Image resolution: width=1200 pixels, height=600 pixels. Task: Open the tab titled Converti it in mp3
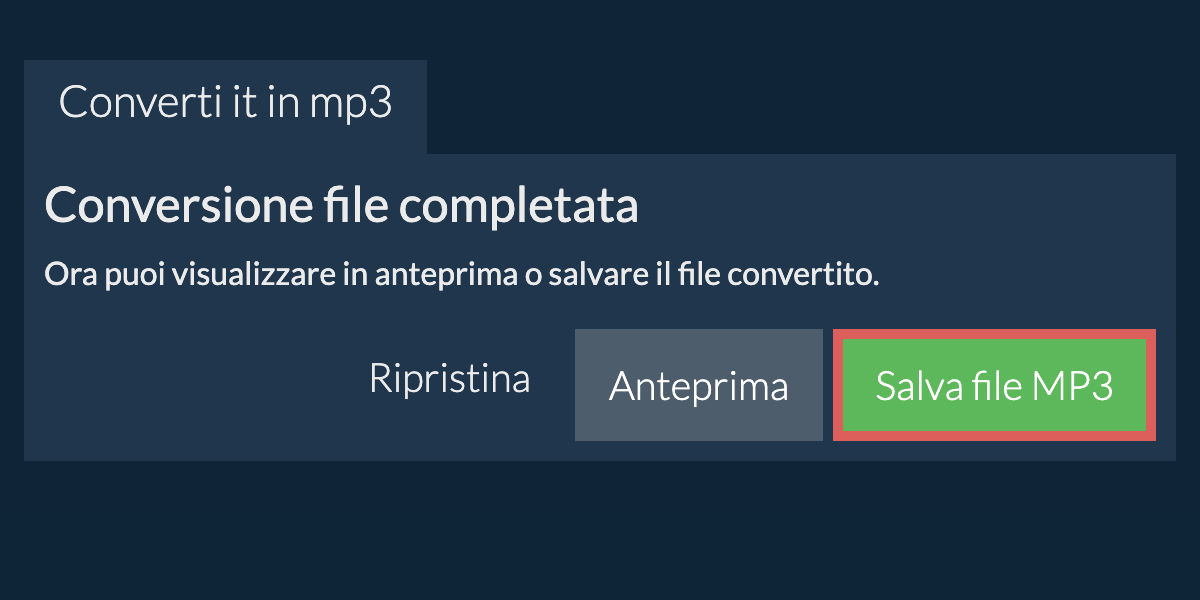[225, 104]
